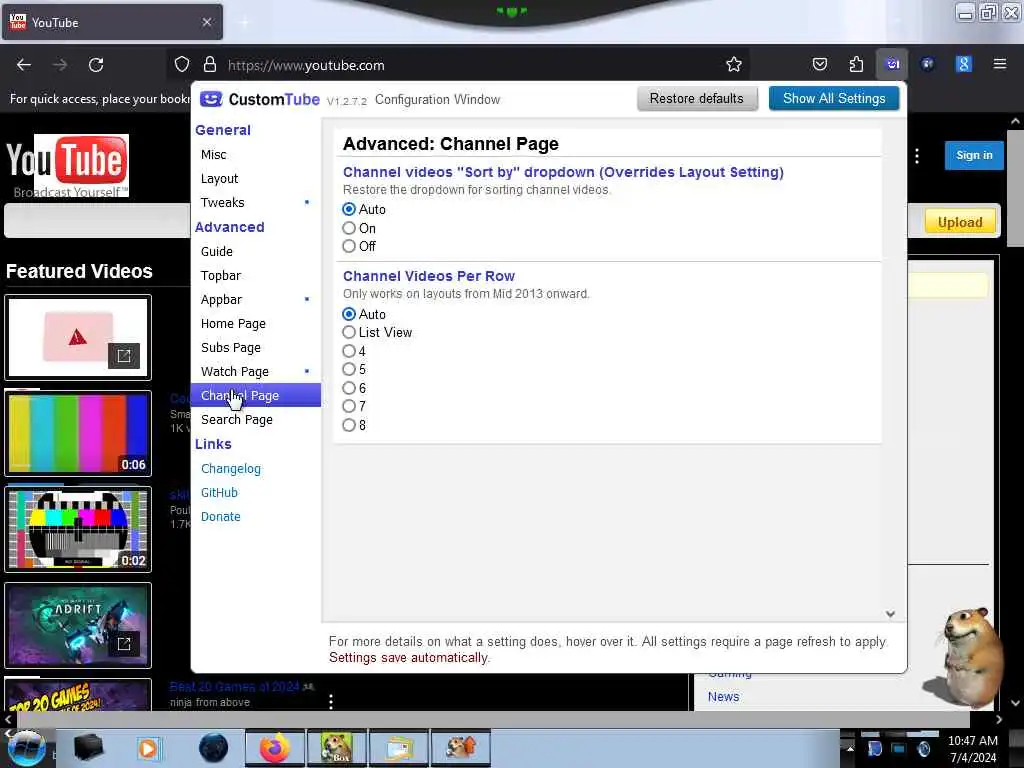
Task: Open the media player taskbar icon
Action: tap(148, 748)
